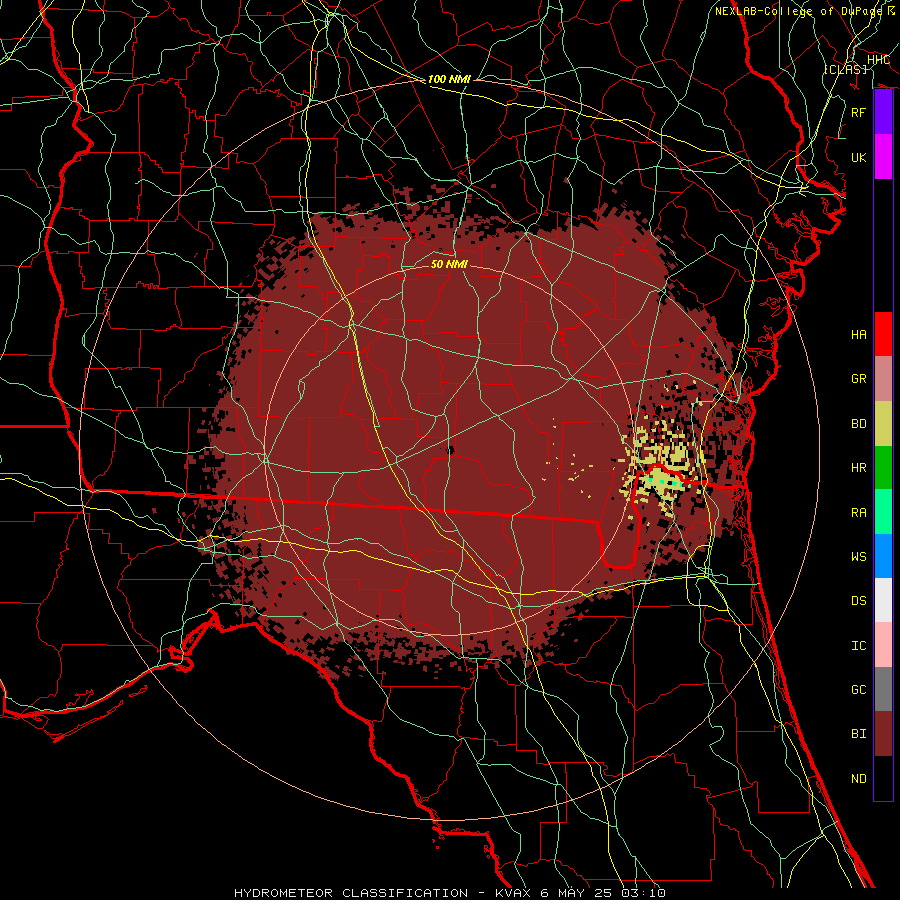Click the RF legend label
The height and width of the screenshot is (900, 900).
[859, 112]
